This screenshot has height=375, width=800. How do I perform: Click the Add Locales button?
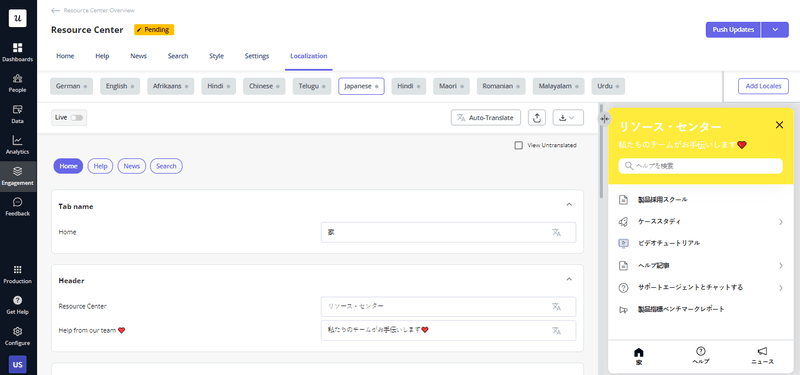[x=763, y=86]
